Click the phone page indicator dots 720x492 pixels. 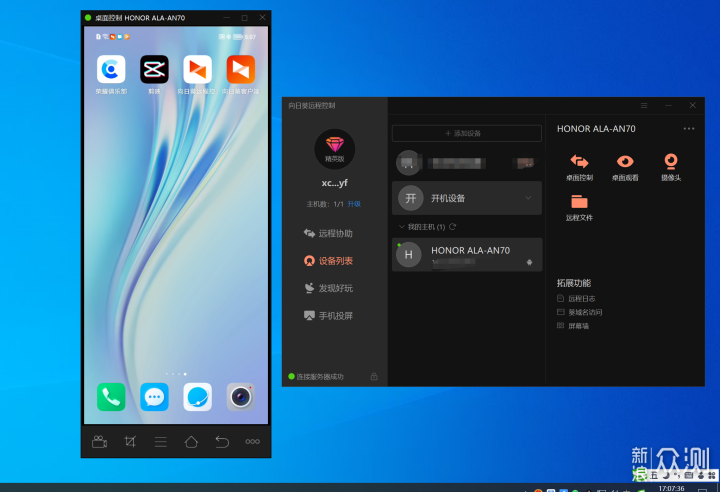coord(176,374)
